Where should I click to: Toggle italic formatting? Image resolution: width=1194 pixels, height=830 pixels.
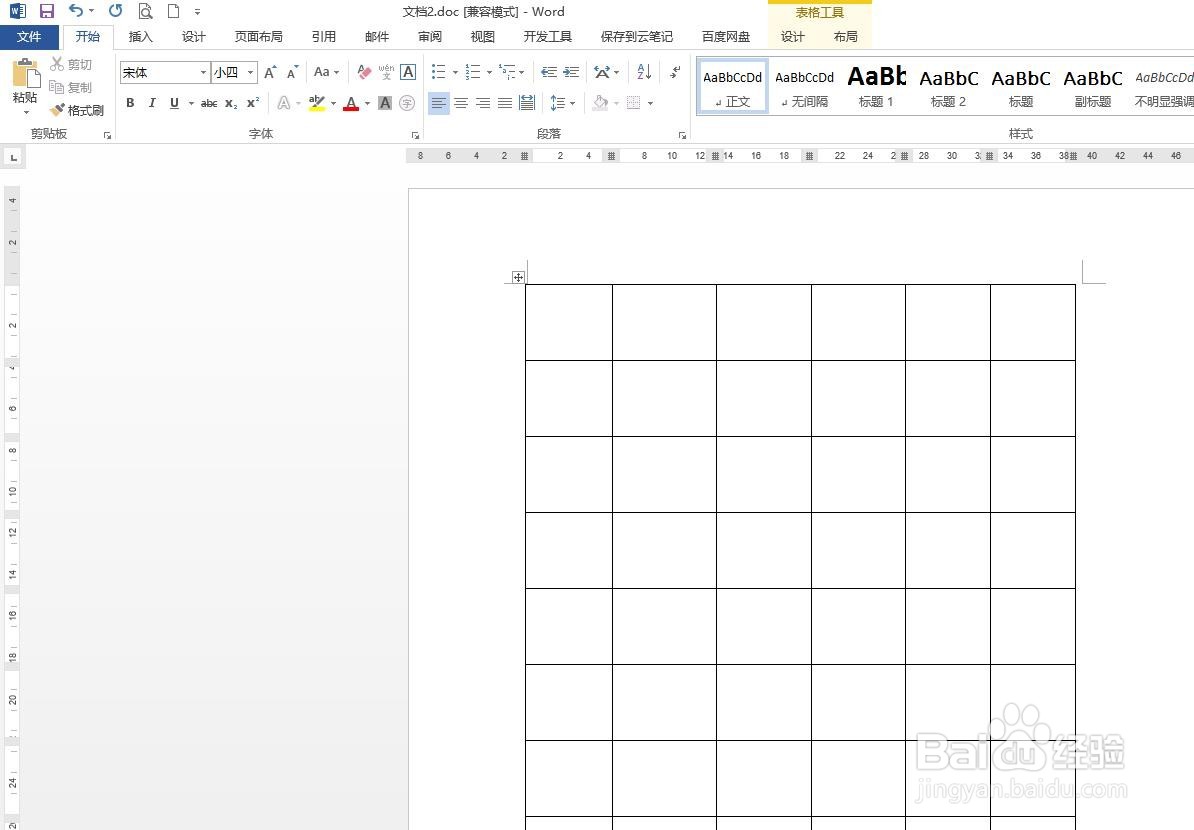click(152, 103)
